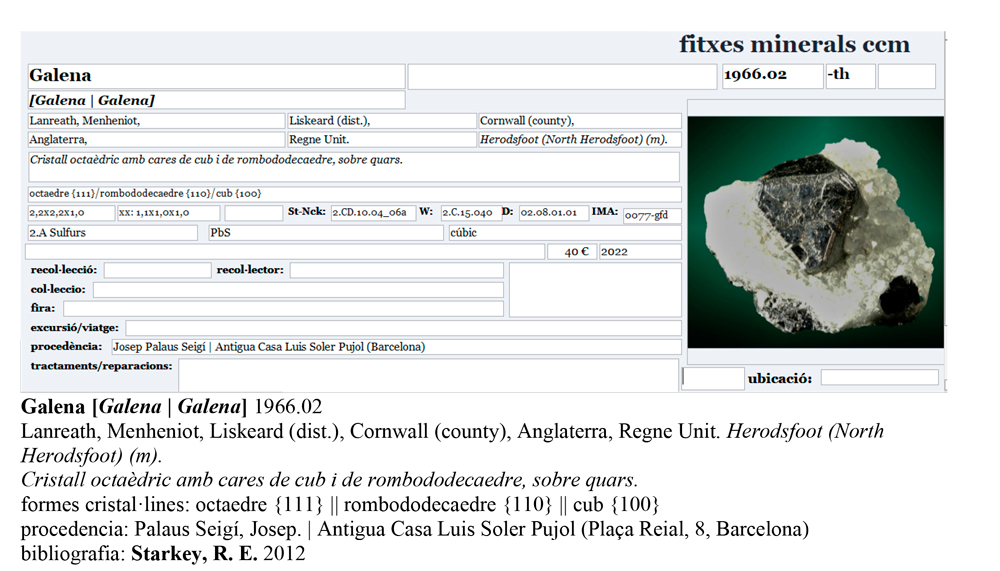Click the recol·lecció input field
This screenshot has height=571, width=1000.
[158, 271]
